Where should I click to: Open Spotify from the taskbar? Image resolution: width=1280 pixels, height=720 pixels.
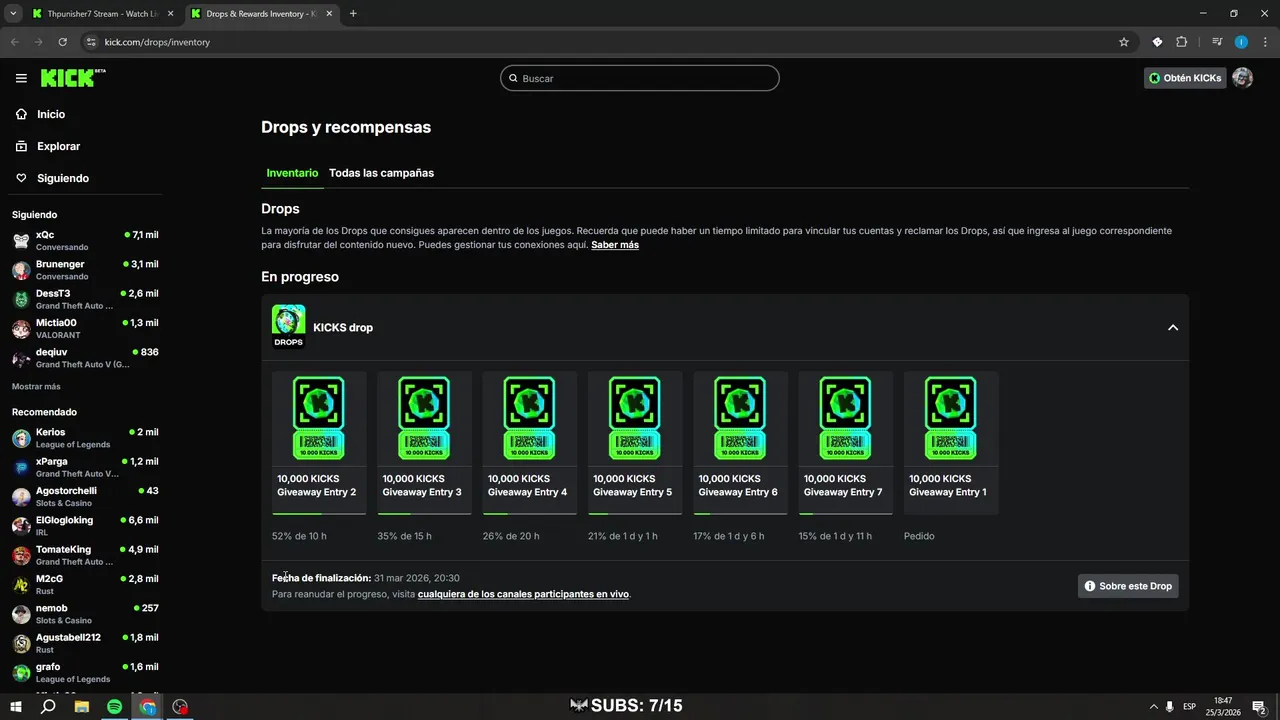(x=114, y=706)
